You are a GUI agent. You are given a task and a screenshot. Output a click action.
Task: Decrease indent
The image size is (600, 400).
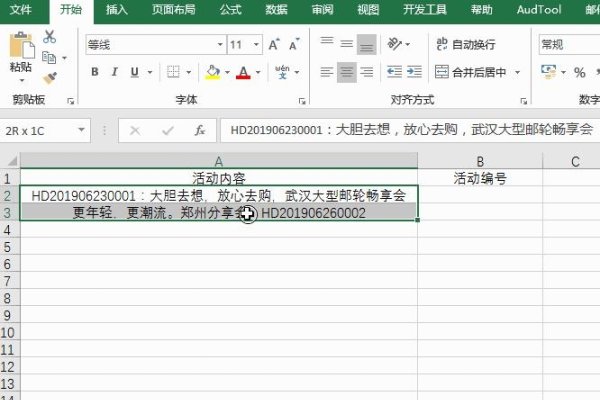coord(394,72)
